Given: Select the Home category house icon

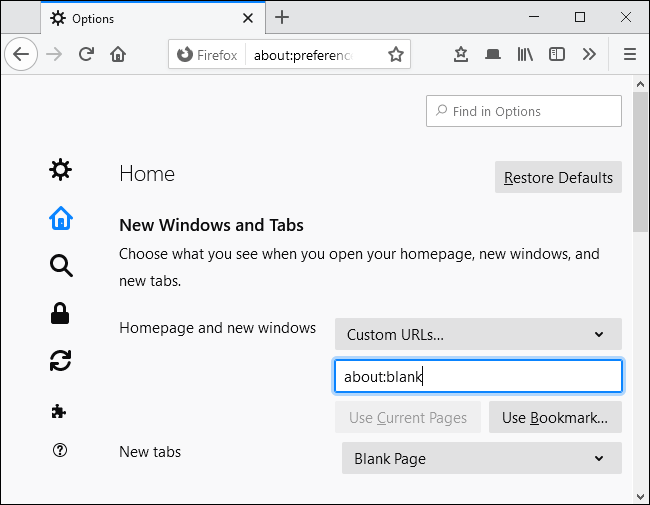Looking at the screenshot, I should [x=61, y=218].
